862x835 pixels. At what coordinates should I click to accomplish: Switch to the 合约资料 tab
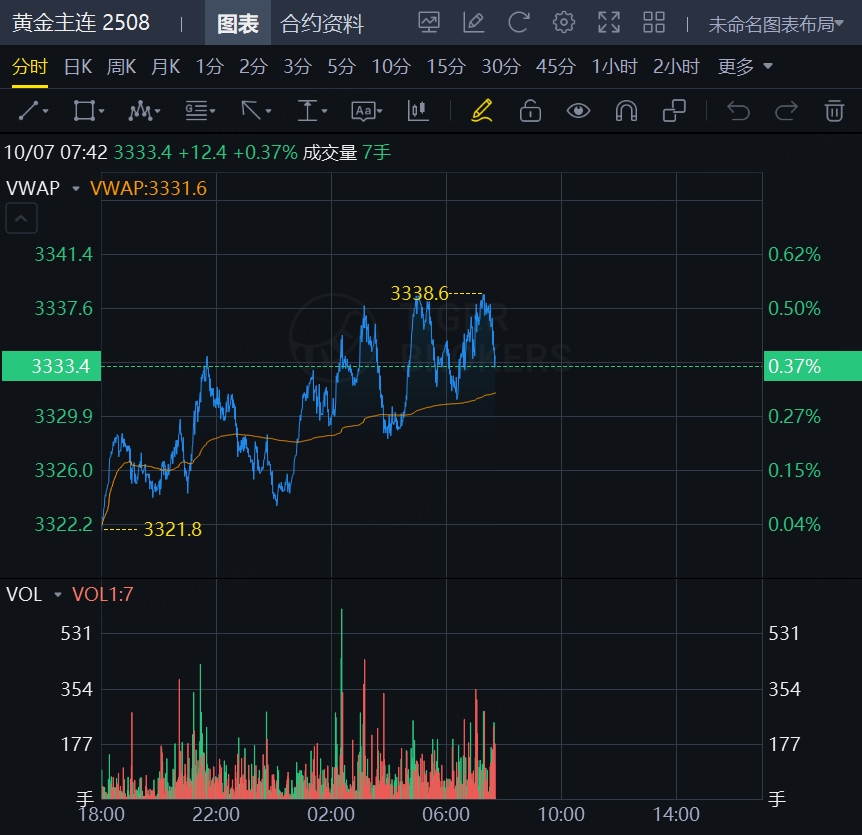(322, 24)
